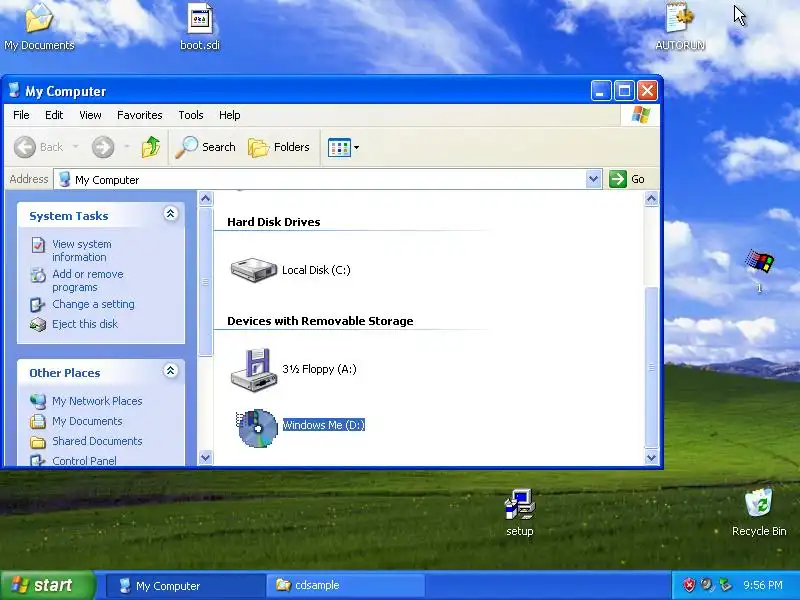This screenshot has height=600, width=800.
Task: Select boot.sdi desktop file icon
Action: 200,27
